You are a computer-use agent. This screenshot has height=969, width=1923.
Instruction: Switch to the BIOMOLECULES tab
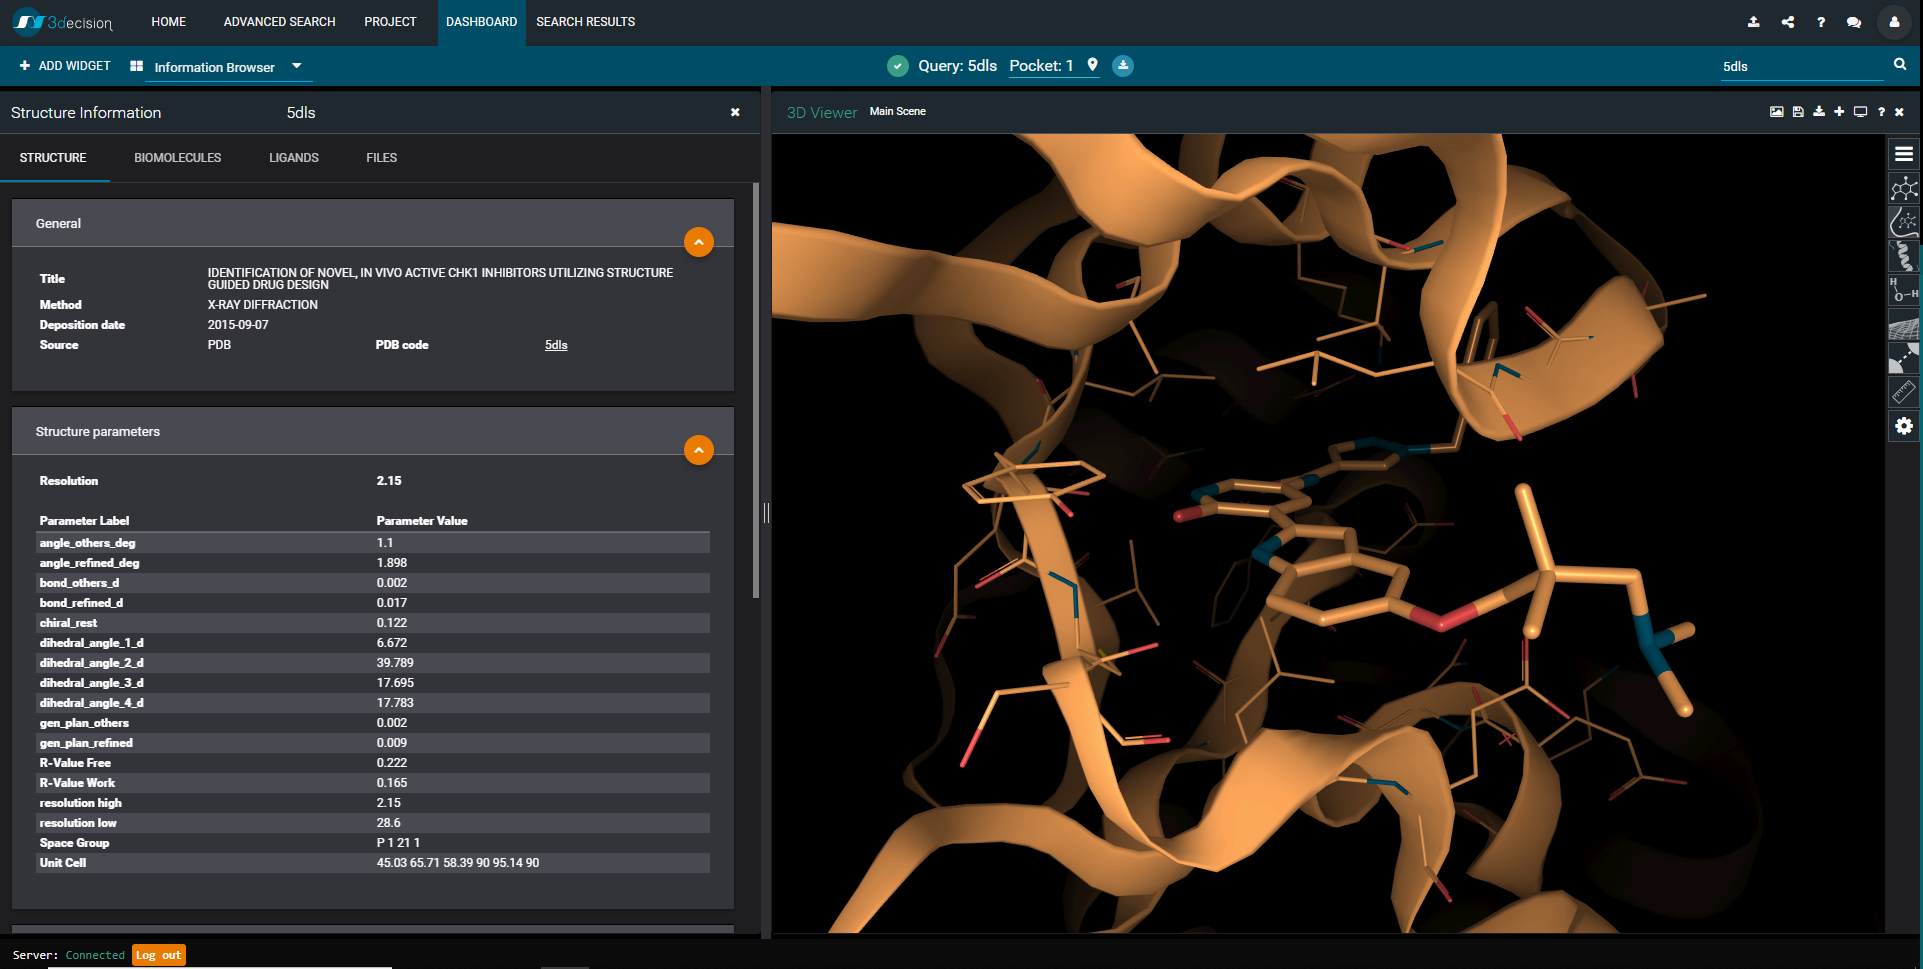point(178,158)
